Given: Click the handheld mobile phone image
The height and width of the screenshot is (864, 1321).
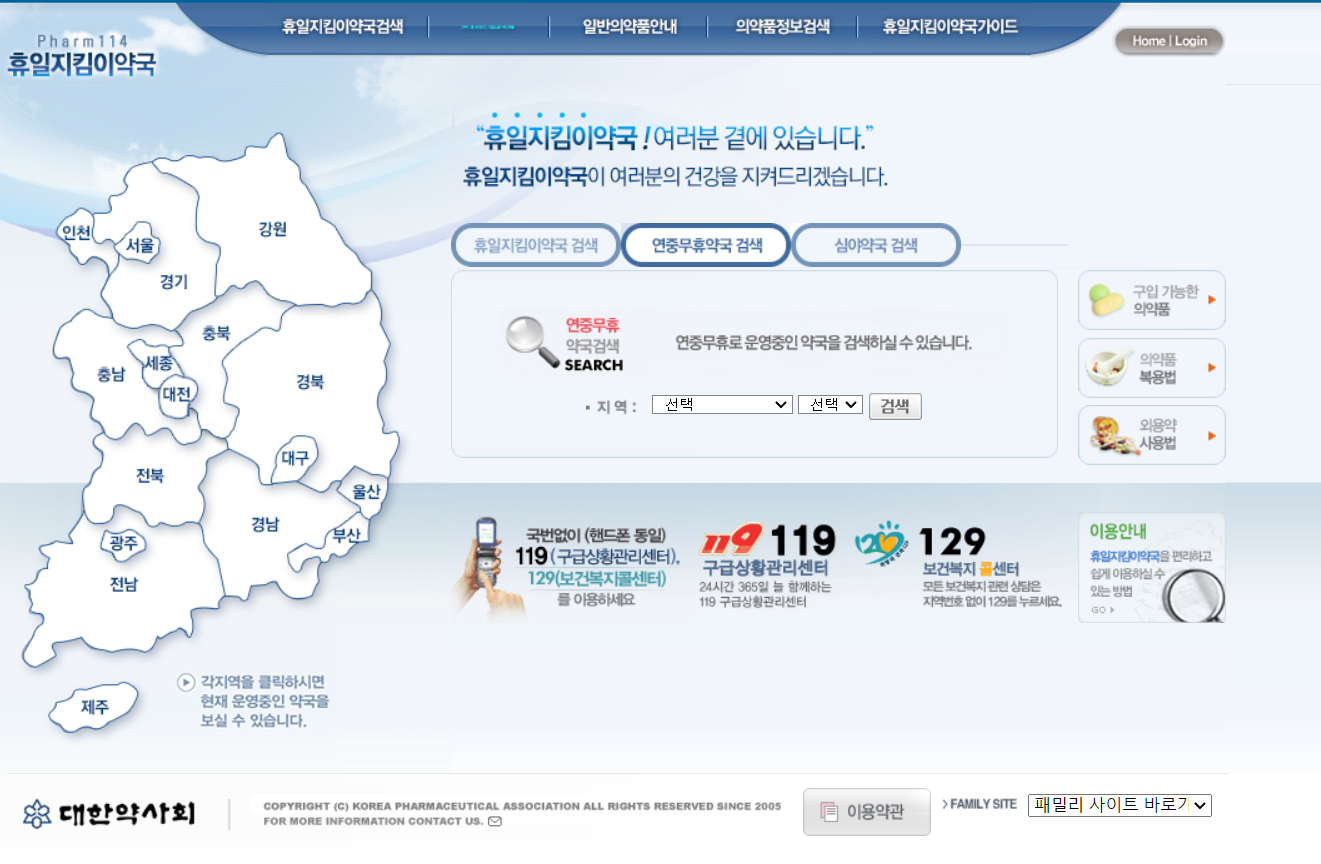Looking at the screenshot, I should [x=489, y=566].
